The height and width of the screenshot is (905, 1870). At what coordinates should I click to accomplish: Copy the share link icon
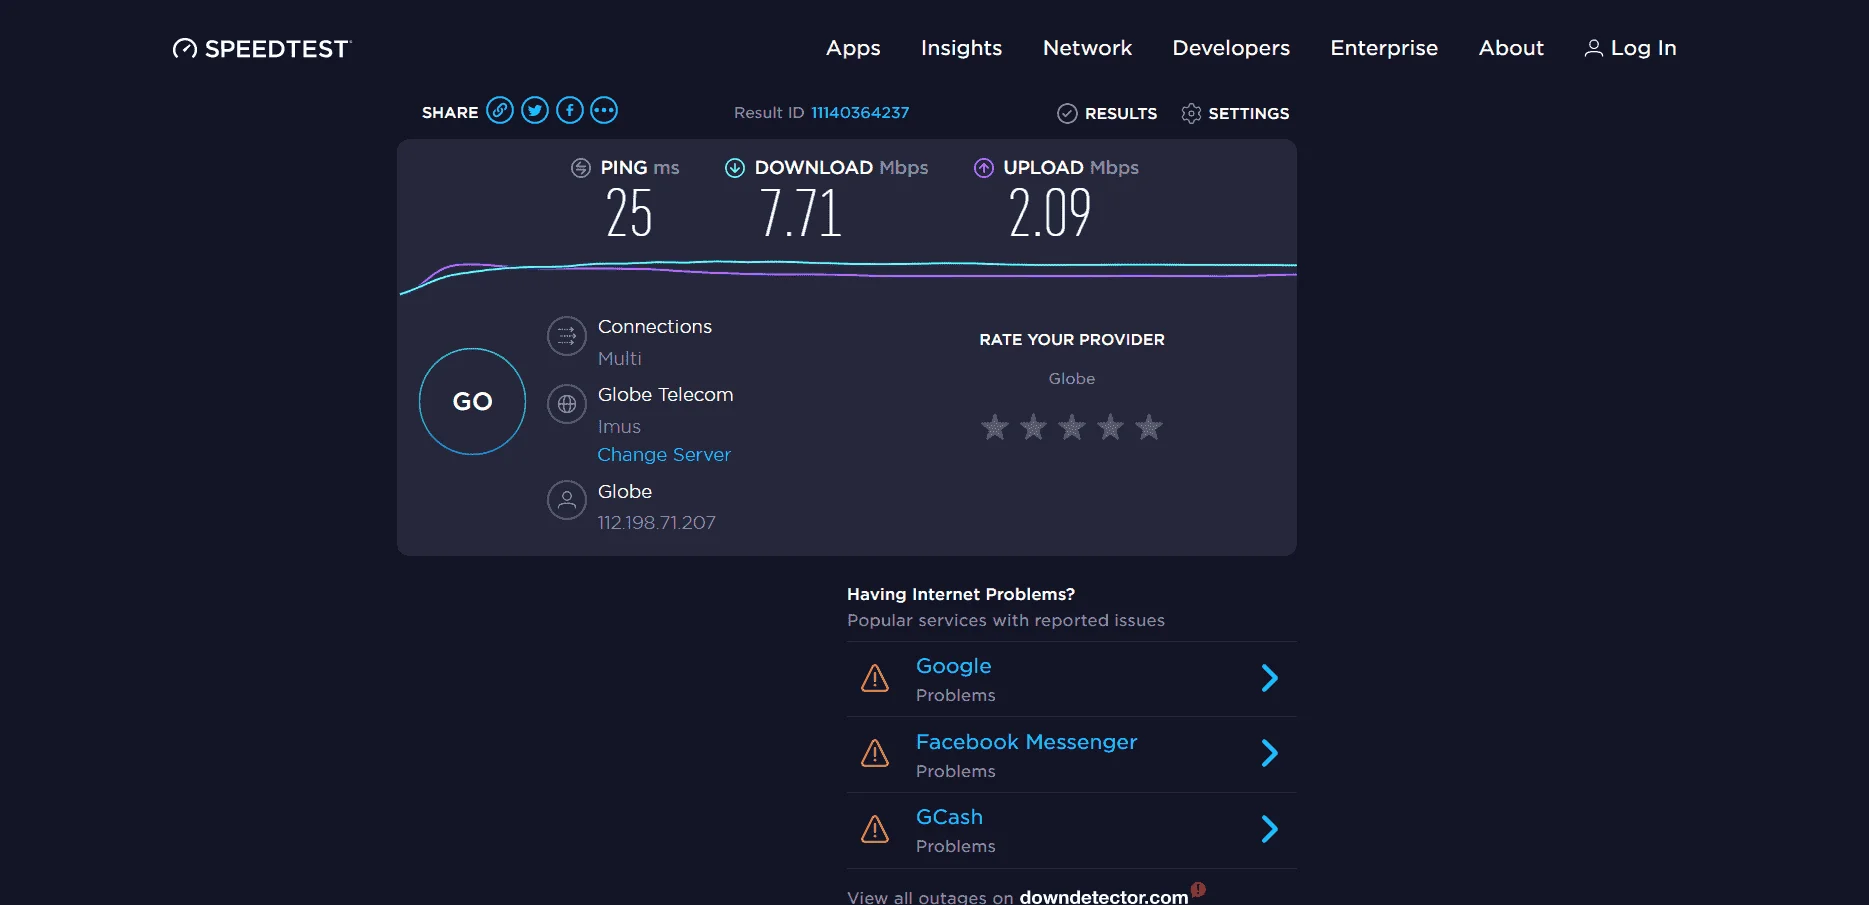[x=500, y=110]
